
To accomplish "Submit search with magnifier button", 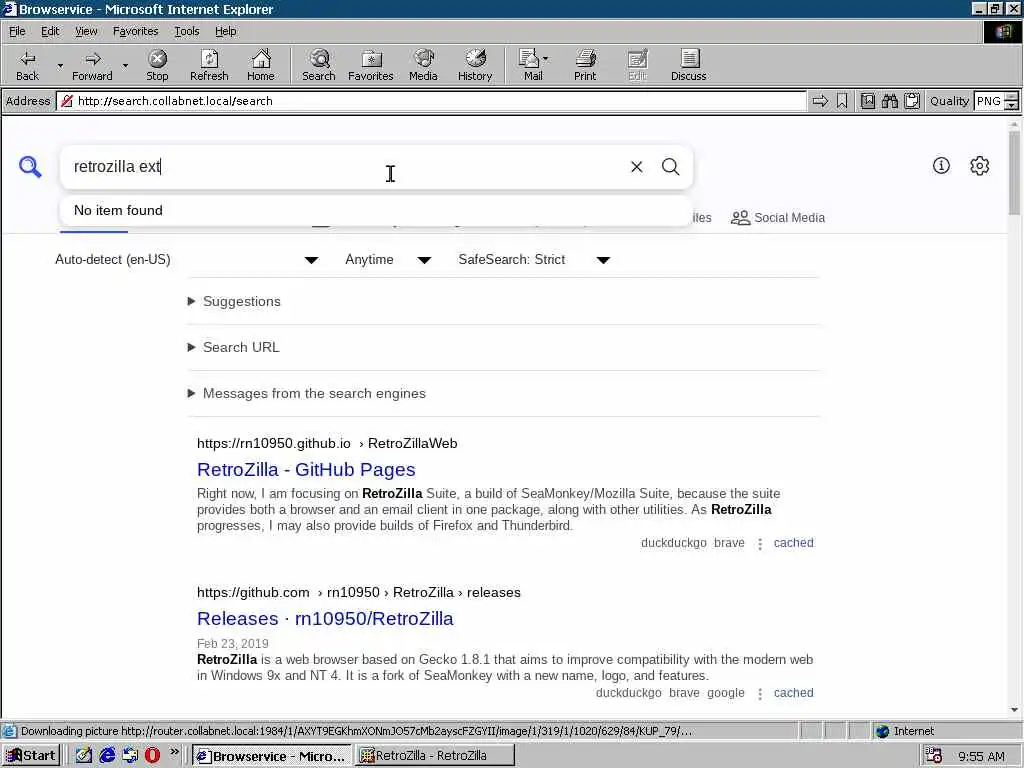I will point(671,167).
